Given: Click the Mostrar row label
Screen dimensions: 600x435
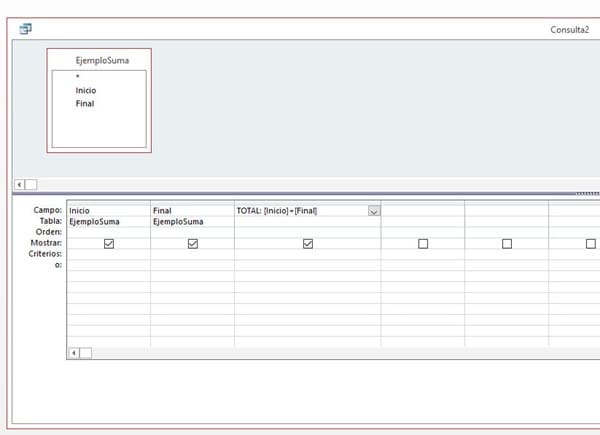Looking at the screenshot, I should (x=46, y=243).
